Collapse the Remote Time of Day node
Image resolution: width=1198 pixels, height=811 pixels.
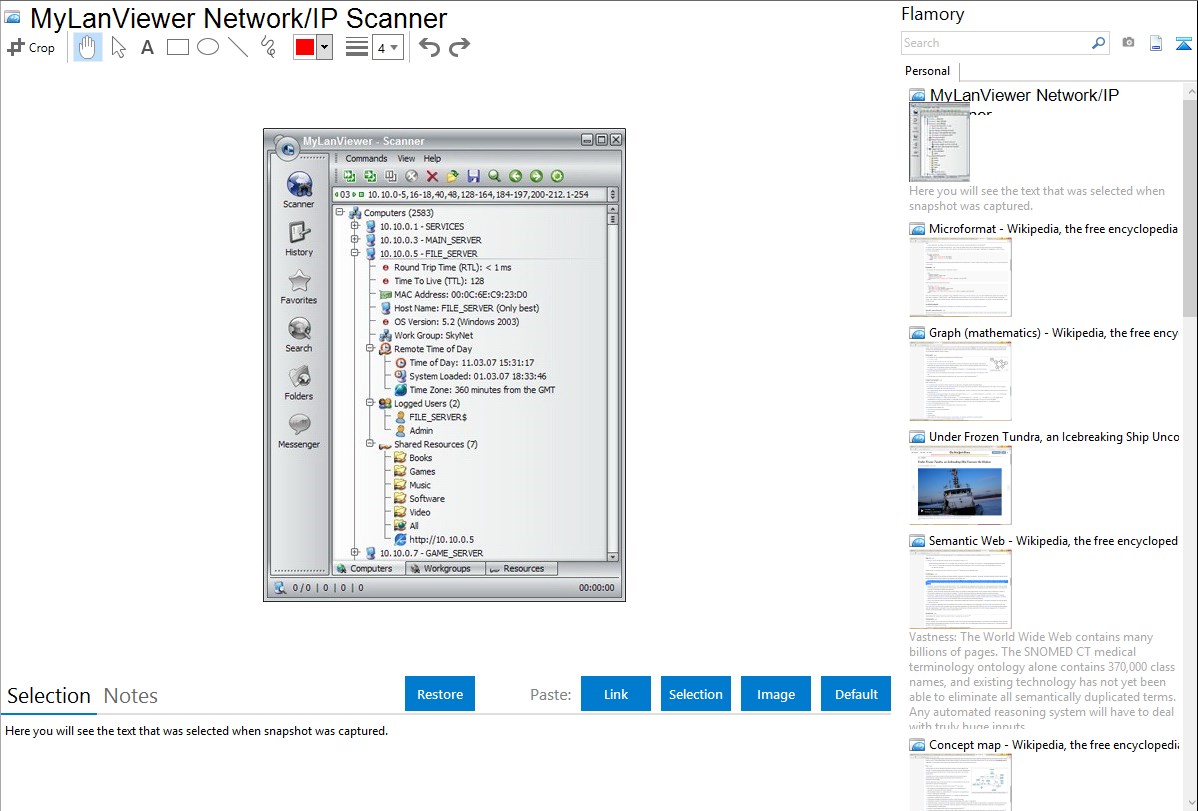pos(370,349)
